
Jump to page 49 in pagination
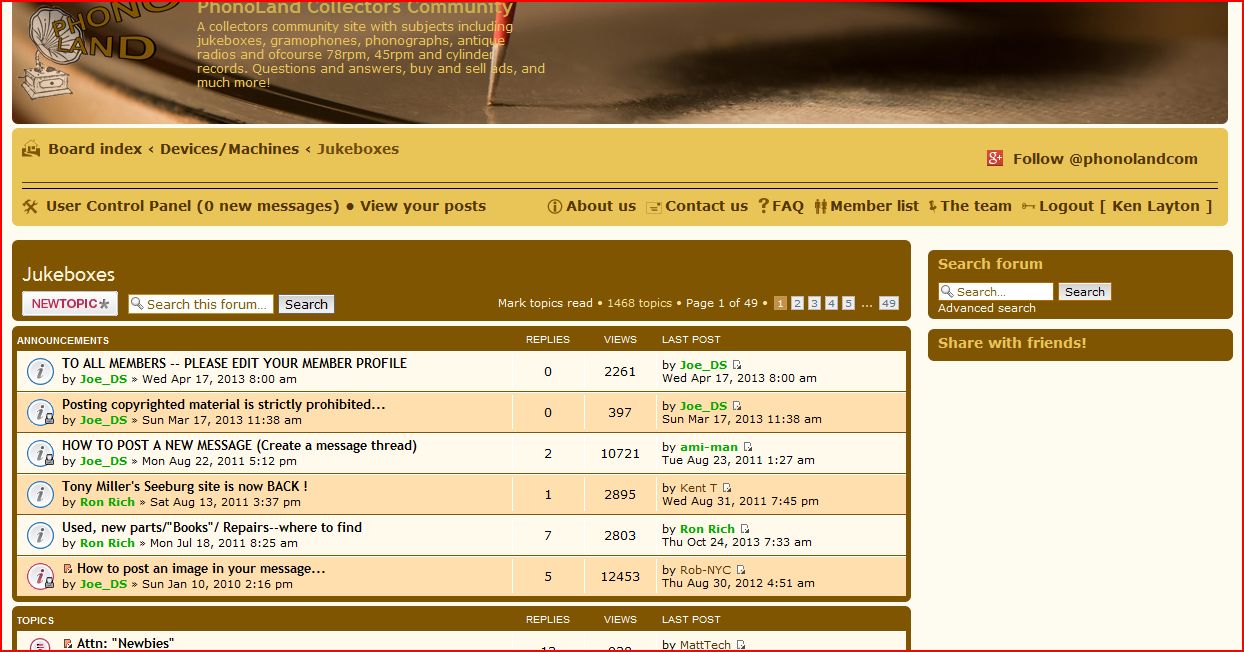[887, 302]
